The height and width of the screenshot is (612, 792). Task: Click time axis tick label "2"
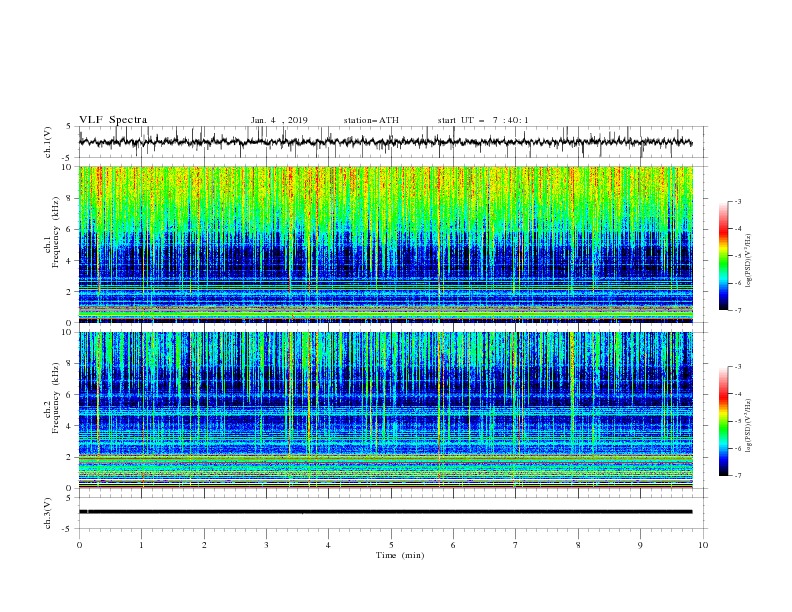click(x=204, y=545)
